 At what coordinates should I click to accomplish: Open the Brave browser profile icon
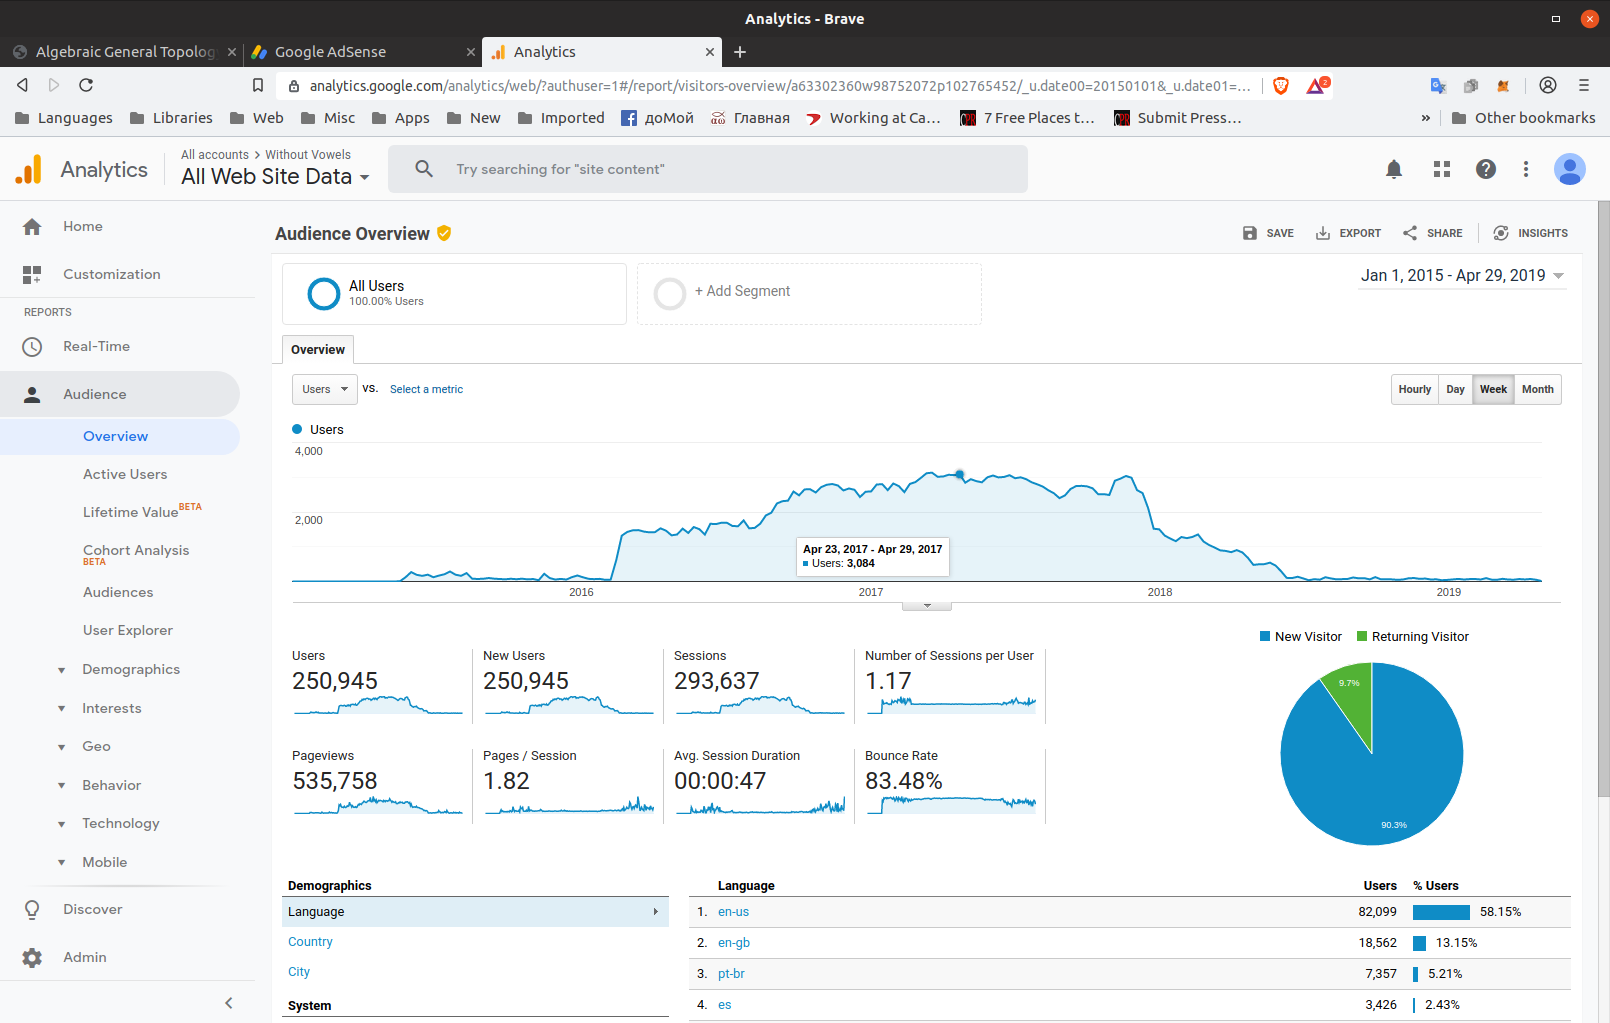1548,85
